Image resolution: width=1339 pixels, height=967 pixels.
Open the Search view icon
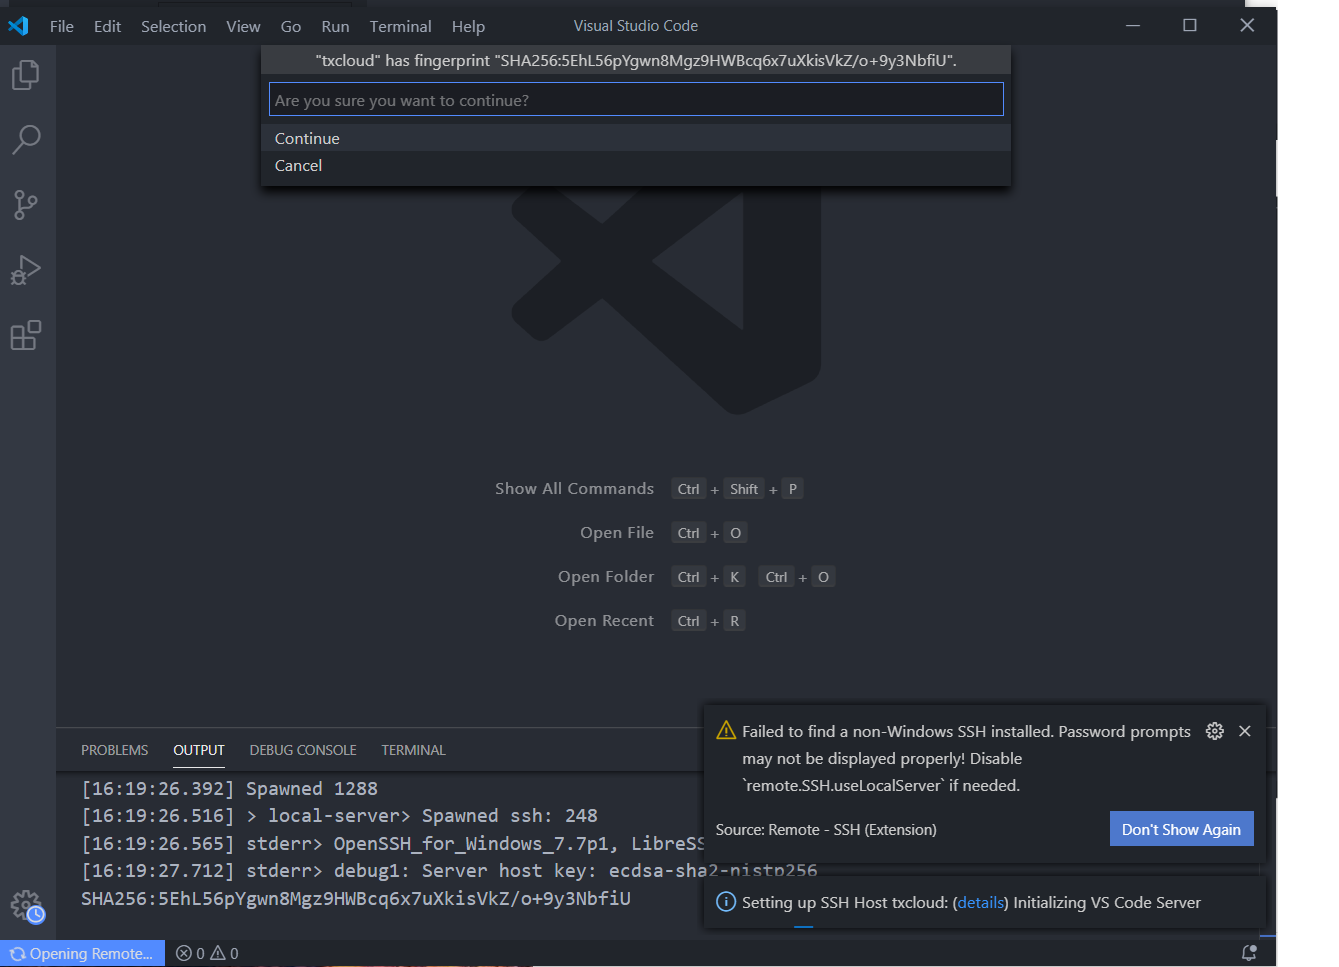[x=26, y=140]
